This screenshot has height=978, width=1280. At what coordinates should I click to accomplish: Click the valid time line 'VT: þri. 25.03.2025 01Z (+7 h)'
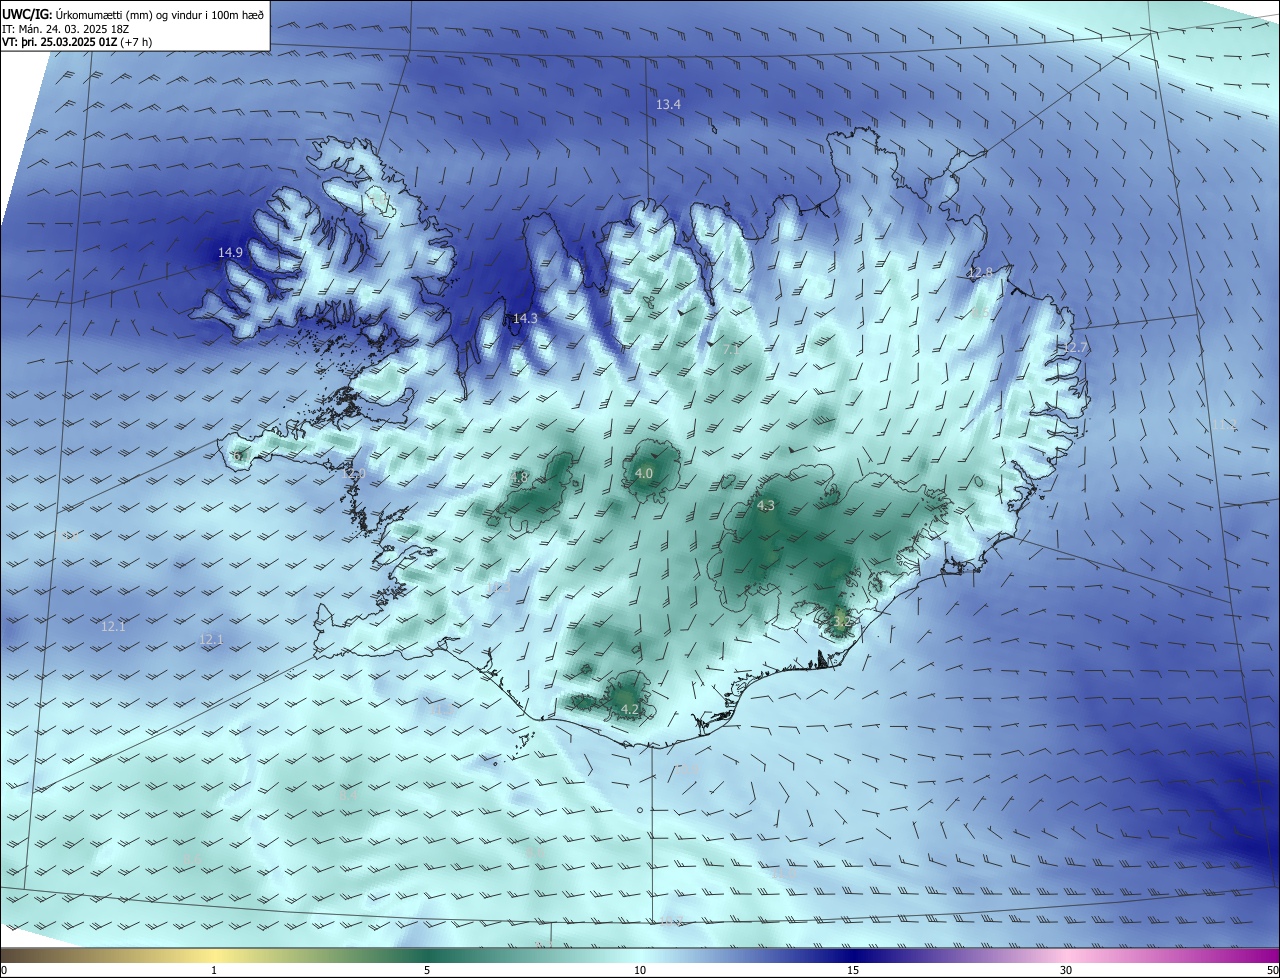coord(77,43)
